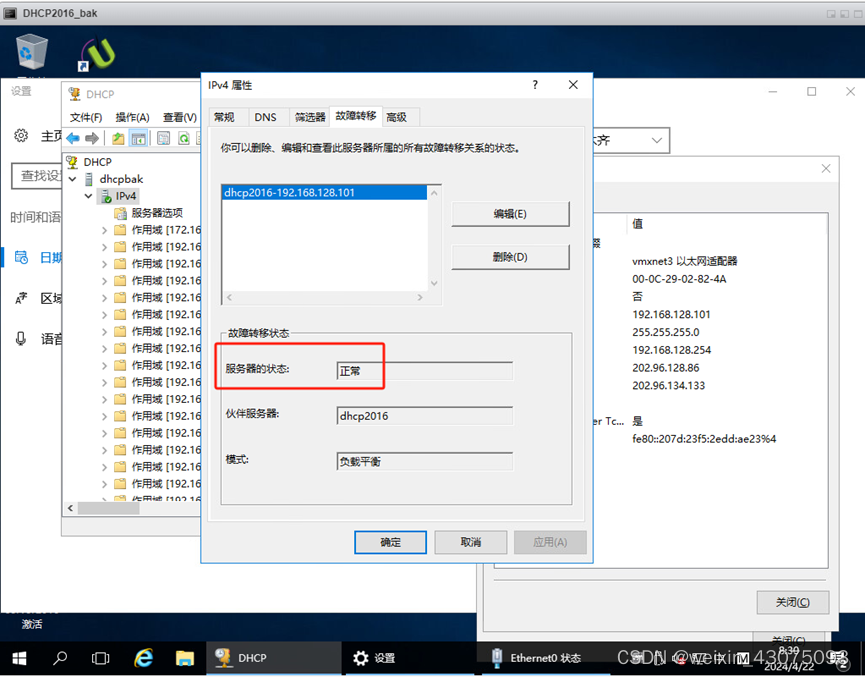The width and height of the screenshot is (865, 677).
Task: Click the gray forward arrow in DHCP toolbar
Action: pos(92,138)
